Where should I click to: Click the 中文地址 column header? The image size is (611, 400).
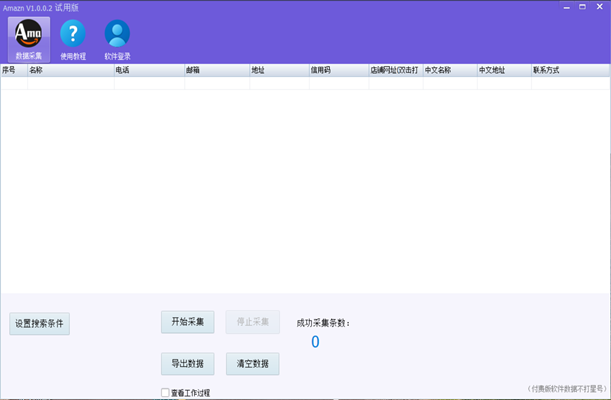pyautogui.click(x=503, y=71)
